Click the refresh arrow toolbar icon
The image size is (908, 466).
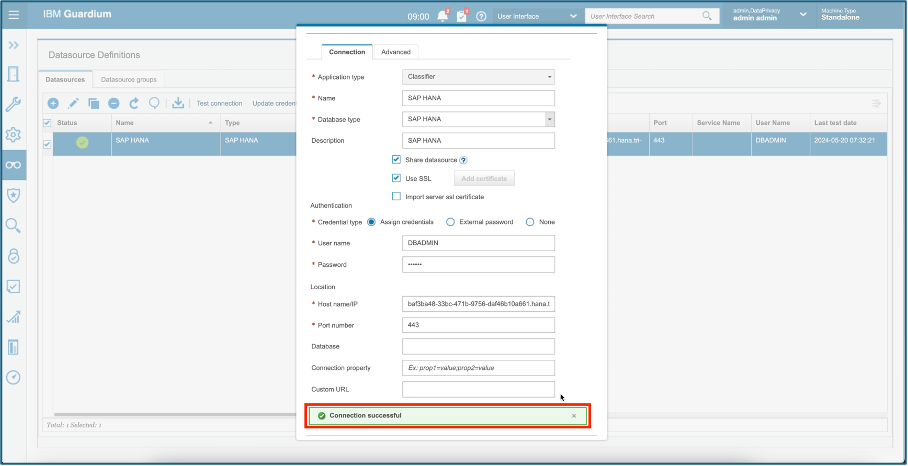pyautogui.click(x=134, y=104)
